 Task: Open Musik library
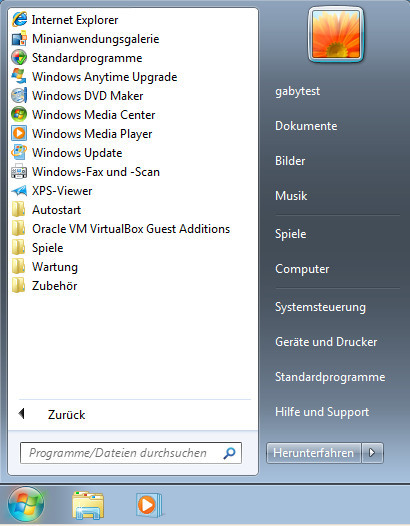pyautogui.click(x=291, y=196)
